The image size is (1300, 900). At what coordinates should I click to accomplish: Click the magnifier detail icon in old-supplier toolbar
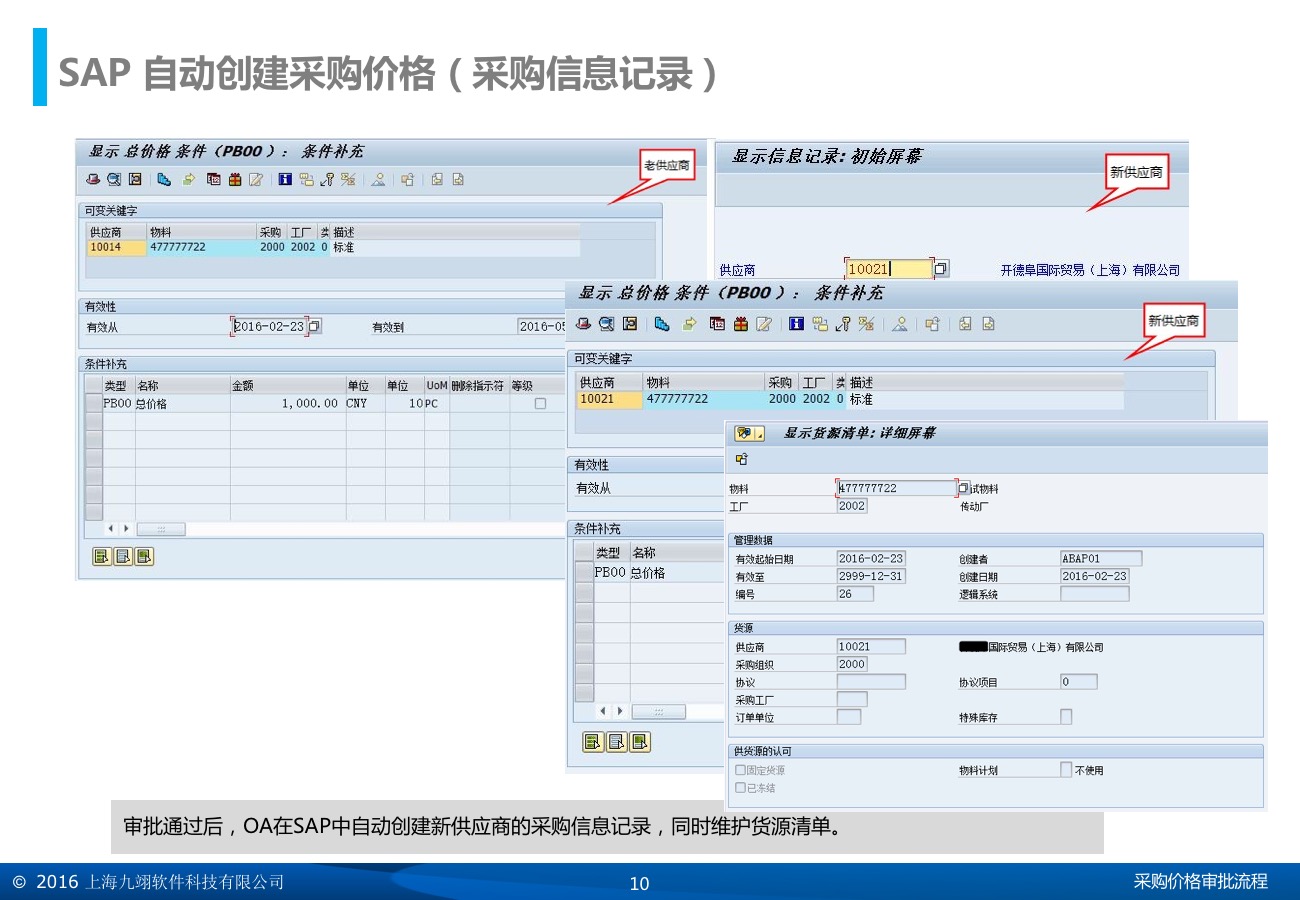click(x=113, y=180)
